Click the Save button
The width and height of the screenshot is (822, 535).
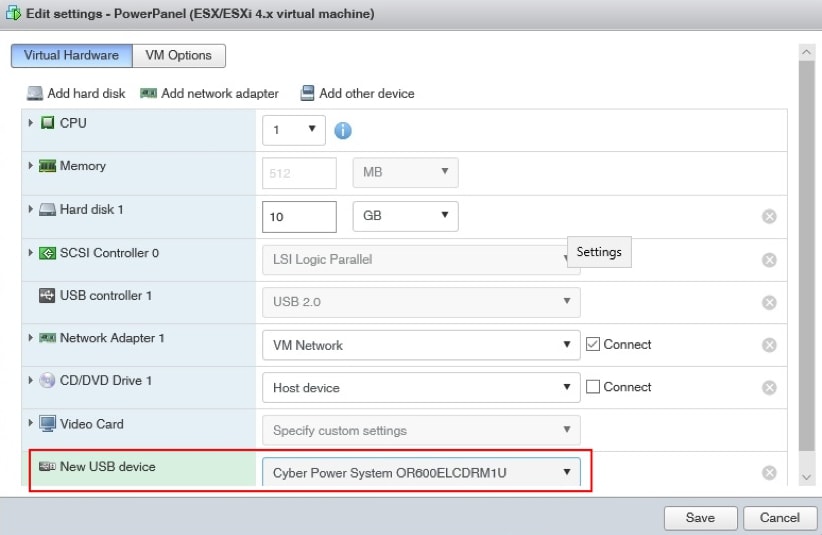tap(700, 518)
